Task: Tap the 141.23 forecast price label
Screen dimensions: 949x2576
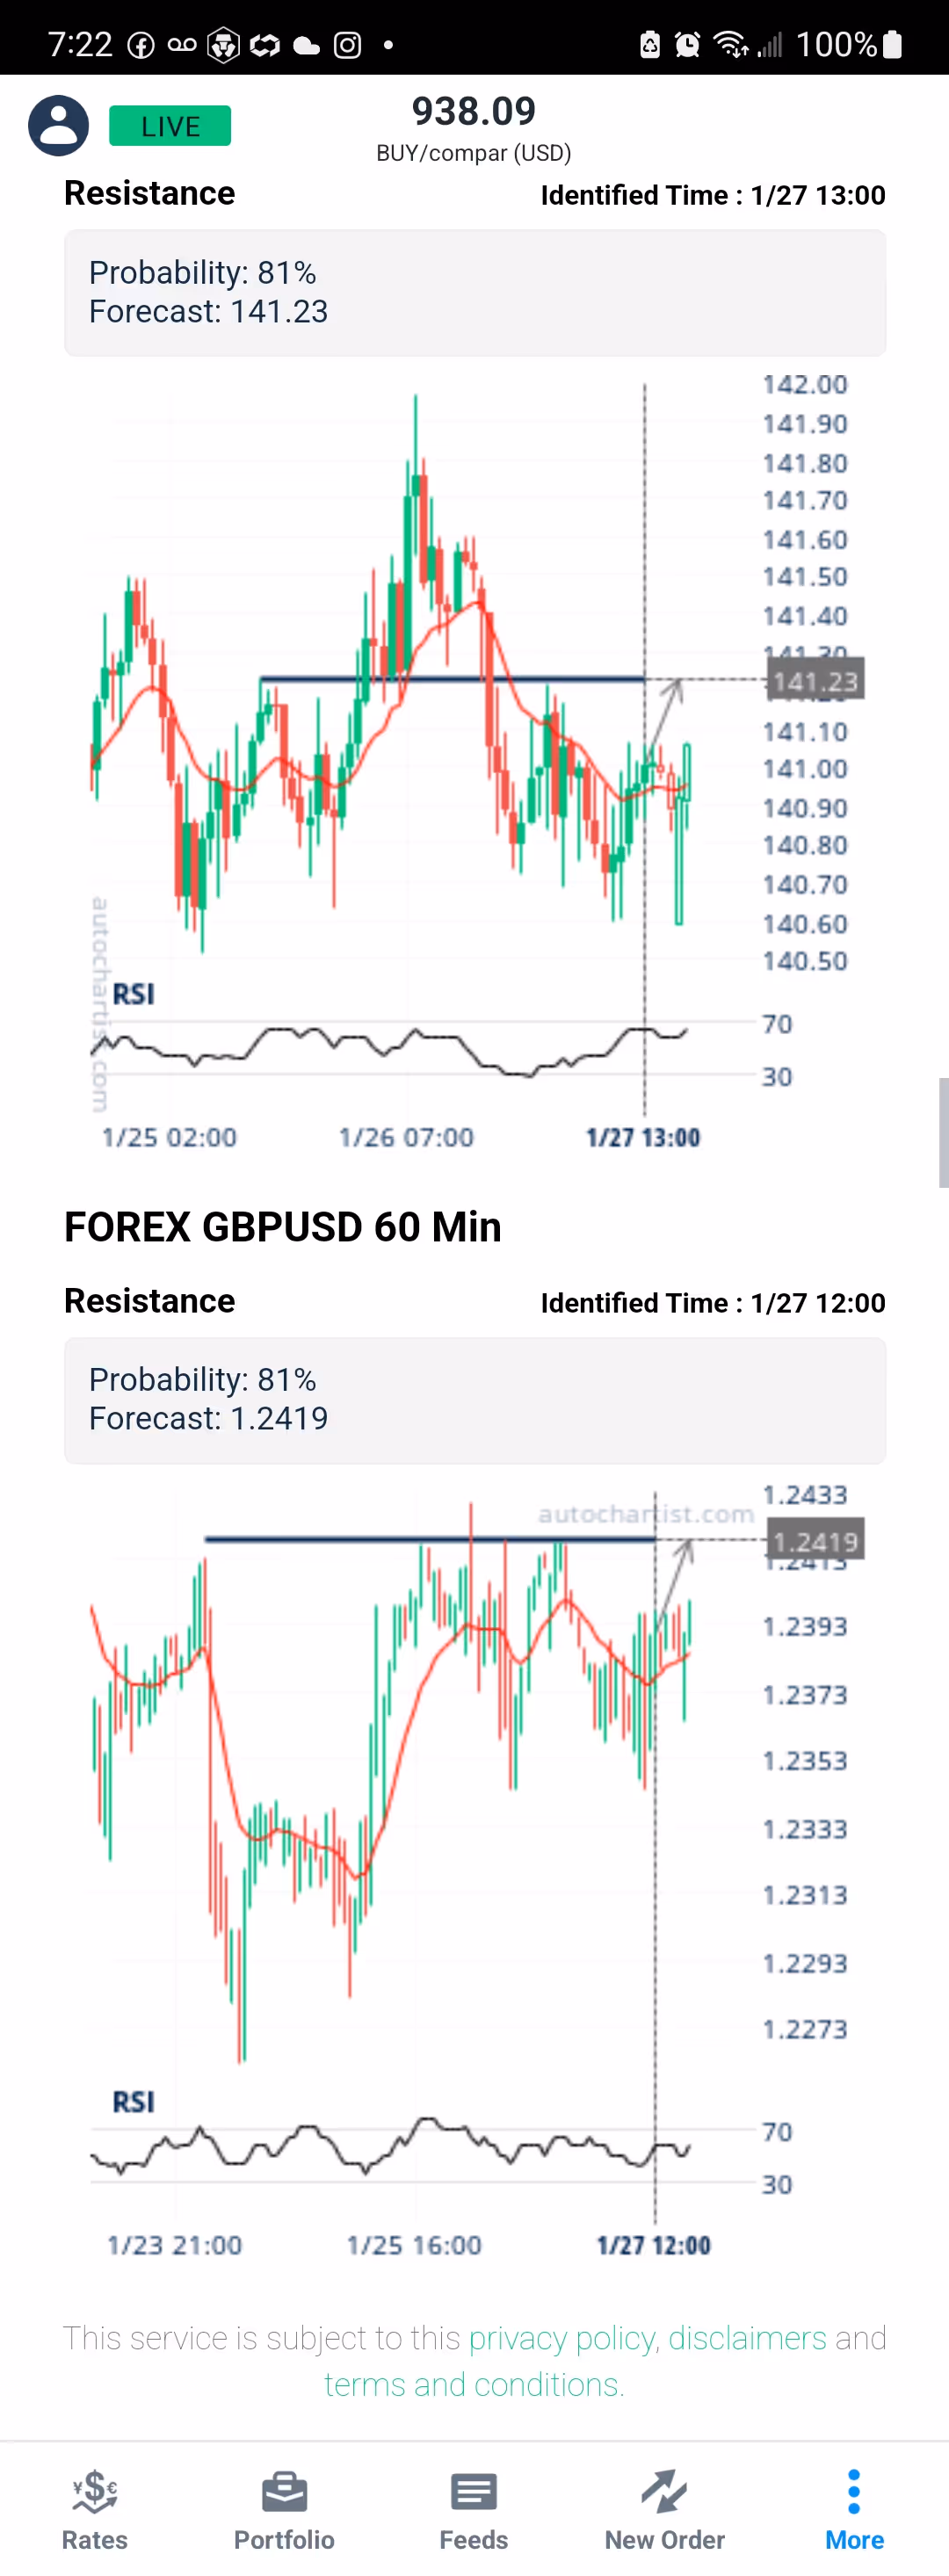Action: click(815, 682)
